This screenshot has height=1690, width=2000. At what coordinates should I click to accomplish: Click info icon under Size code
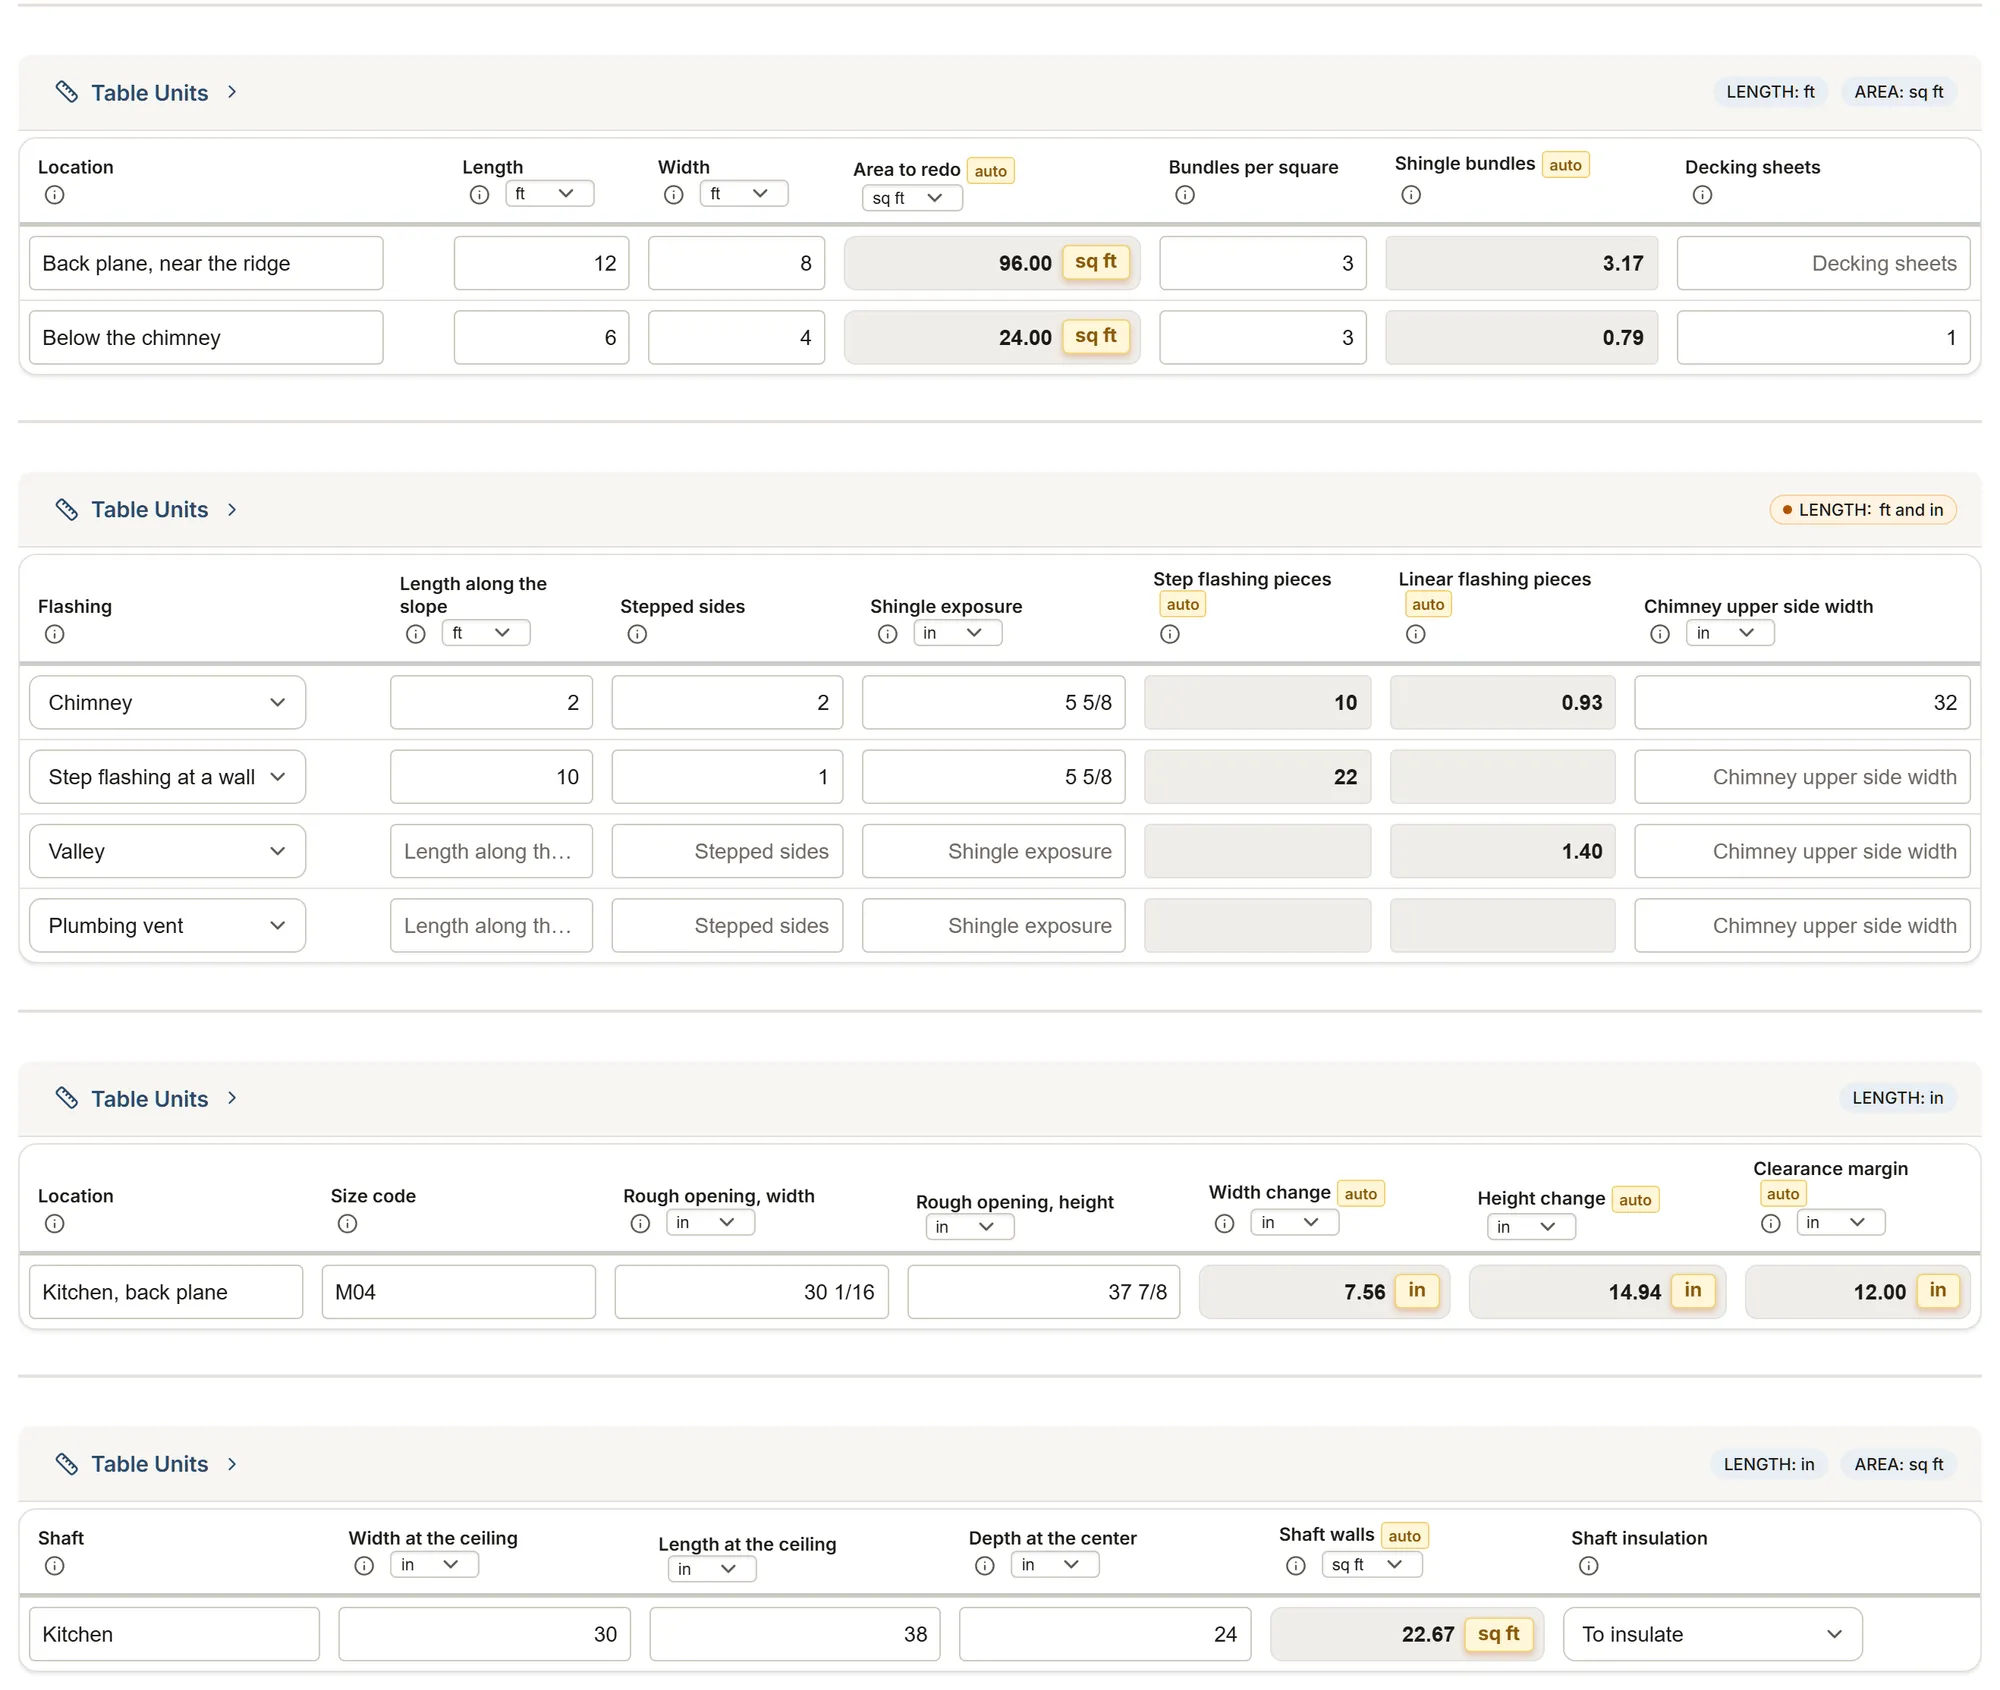(x=347, y=1223)
